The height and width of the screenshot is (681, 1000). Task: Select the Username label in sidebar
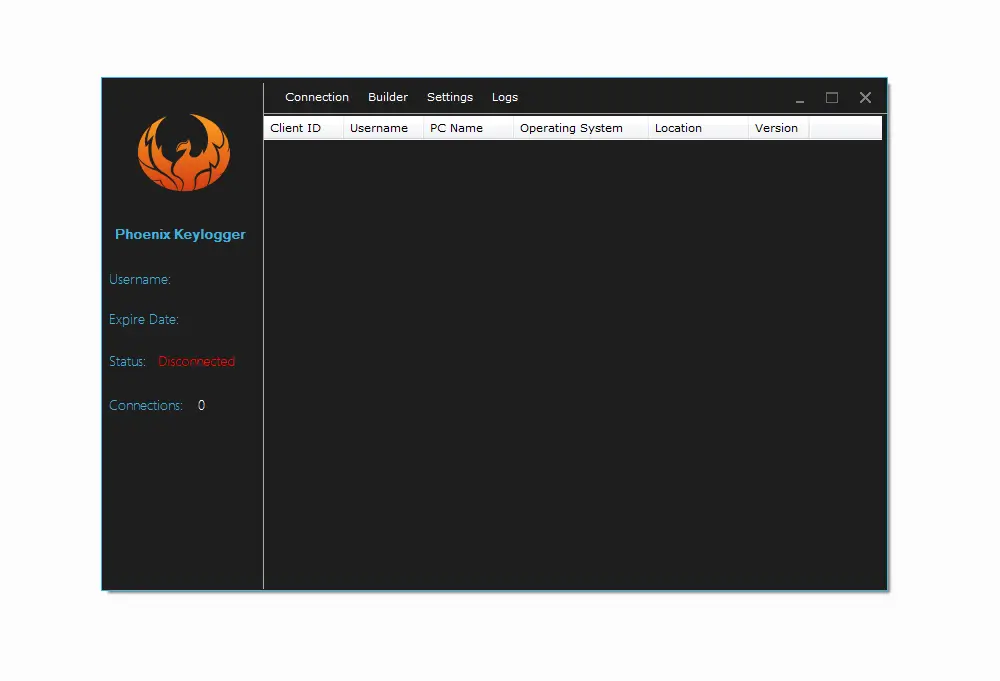(x=139, y=279)
